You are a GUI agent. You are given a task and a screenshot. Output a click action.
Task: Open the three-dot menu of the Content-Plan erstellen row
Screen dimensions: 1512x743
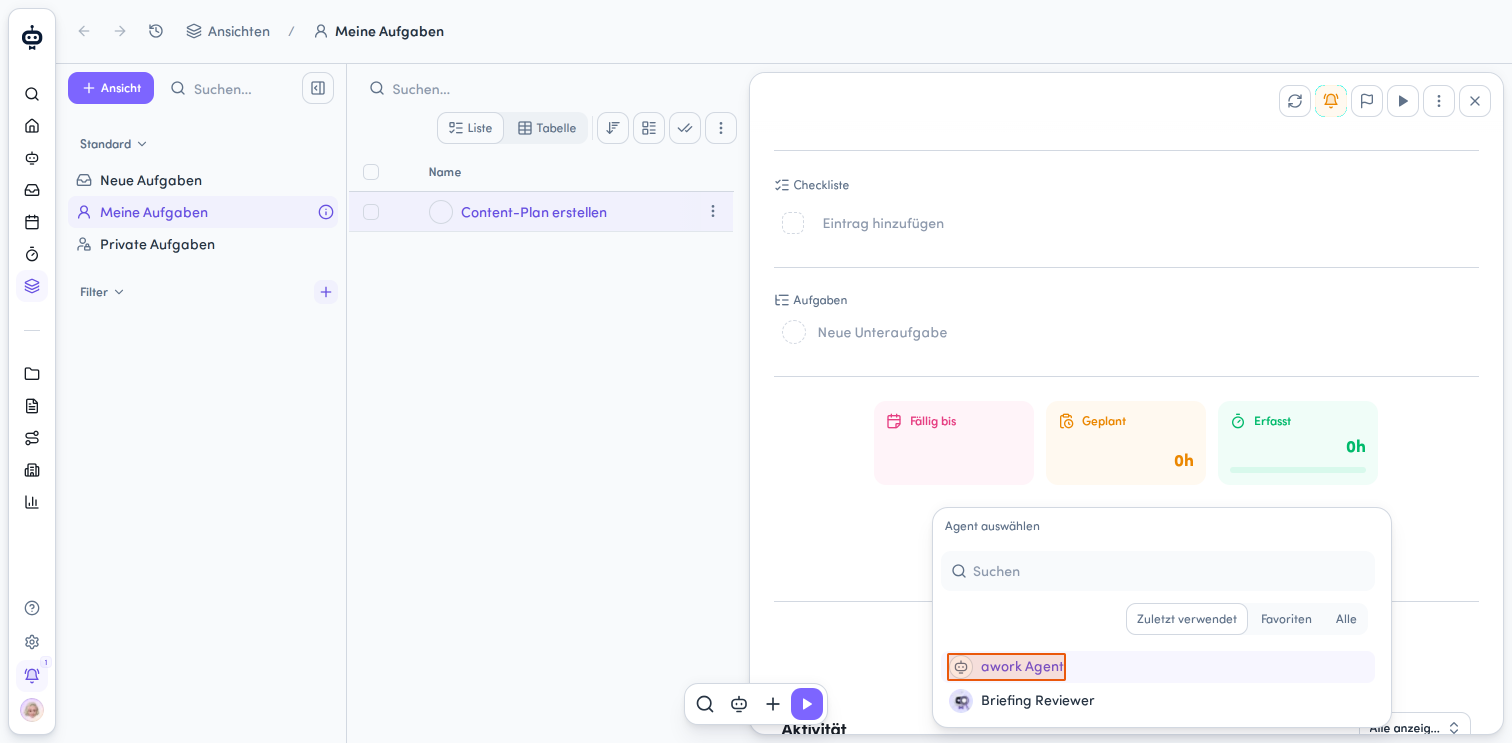tap(713, 212)
